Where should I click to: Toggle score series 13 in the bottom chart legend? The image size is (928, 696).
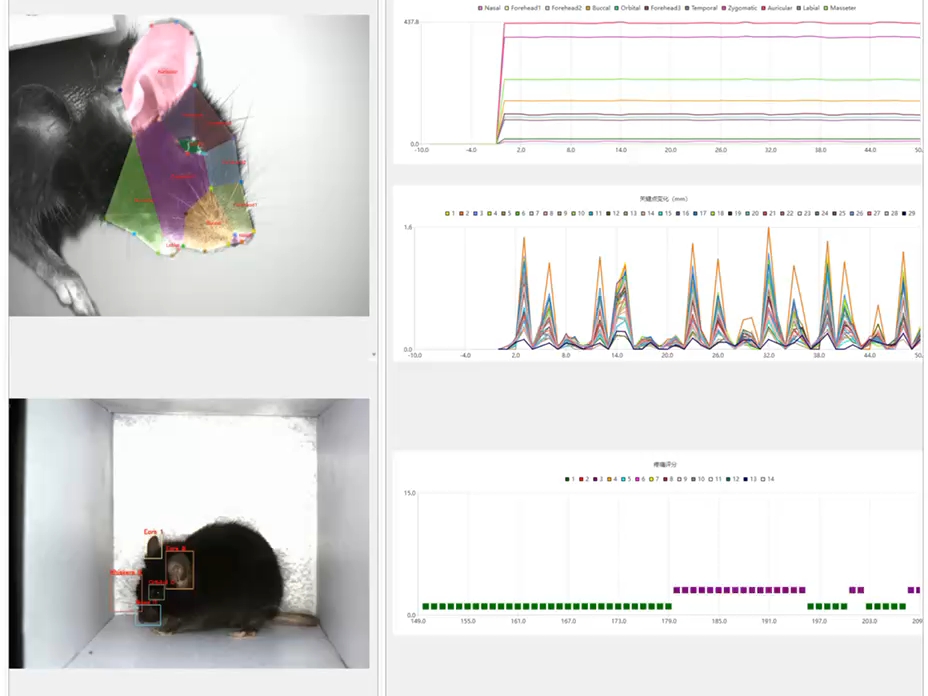(x=750, y=479)
